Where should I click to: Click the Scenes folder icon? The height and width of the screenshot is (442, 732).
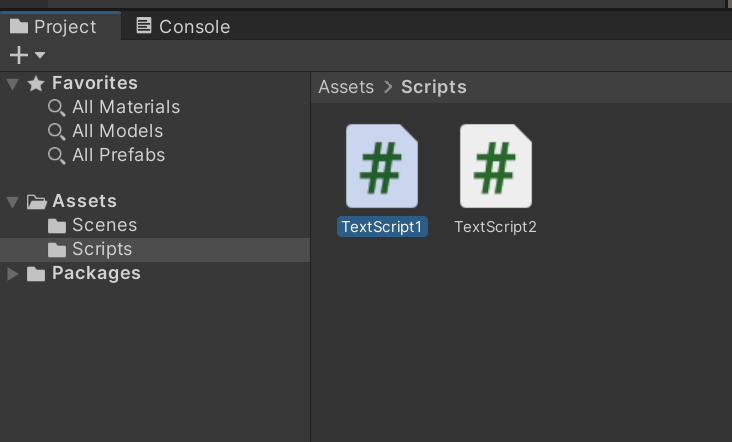tap(56, 226)
